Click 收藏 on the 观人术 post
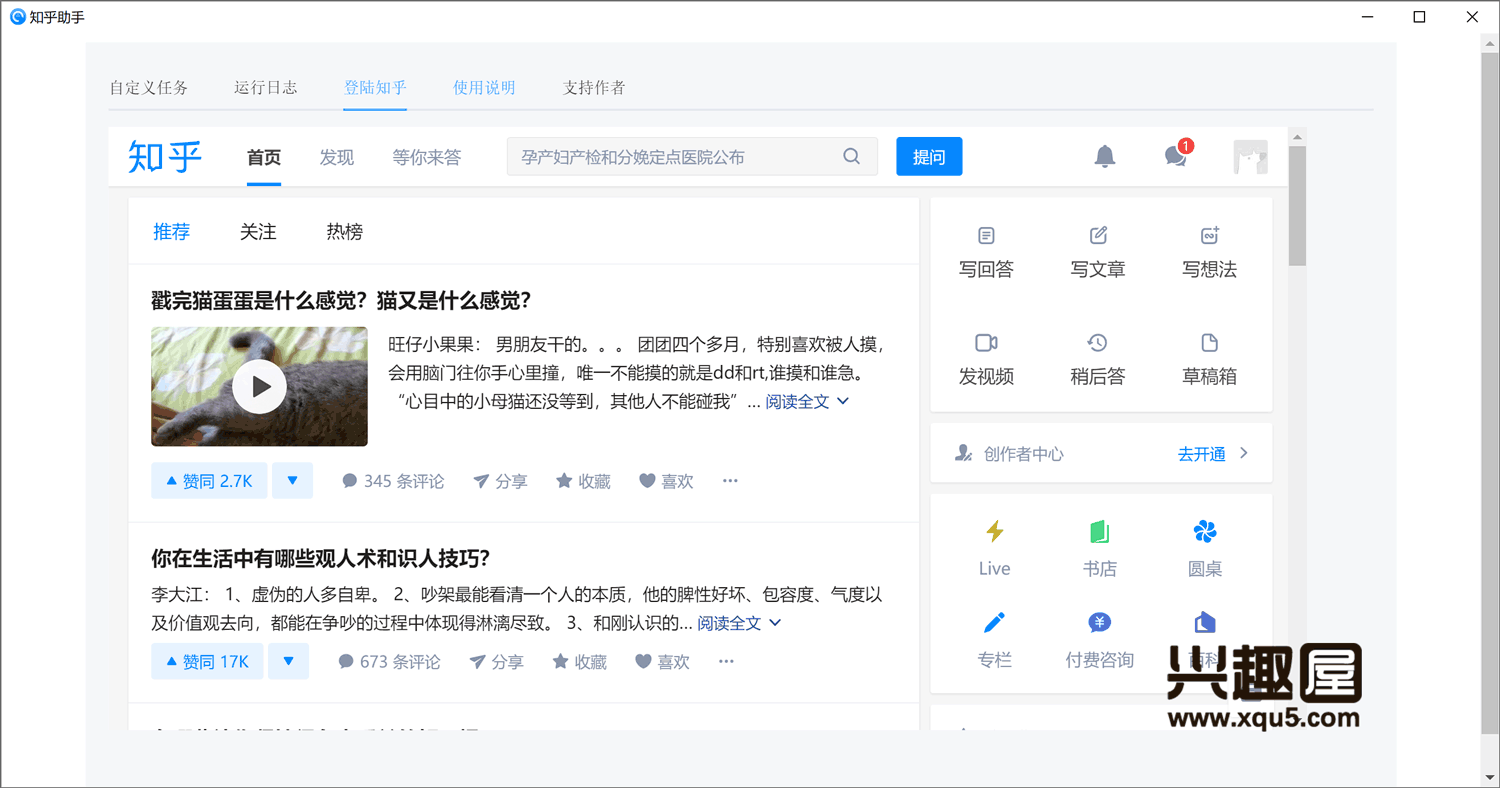 (x=580, y=662)
